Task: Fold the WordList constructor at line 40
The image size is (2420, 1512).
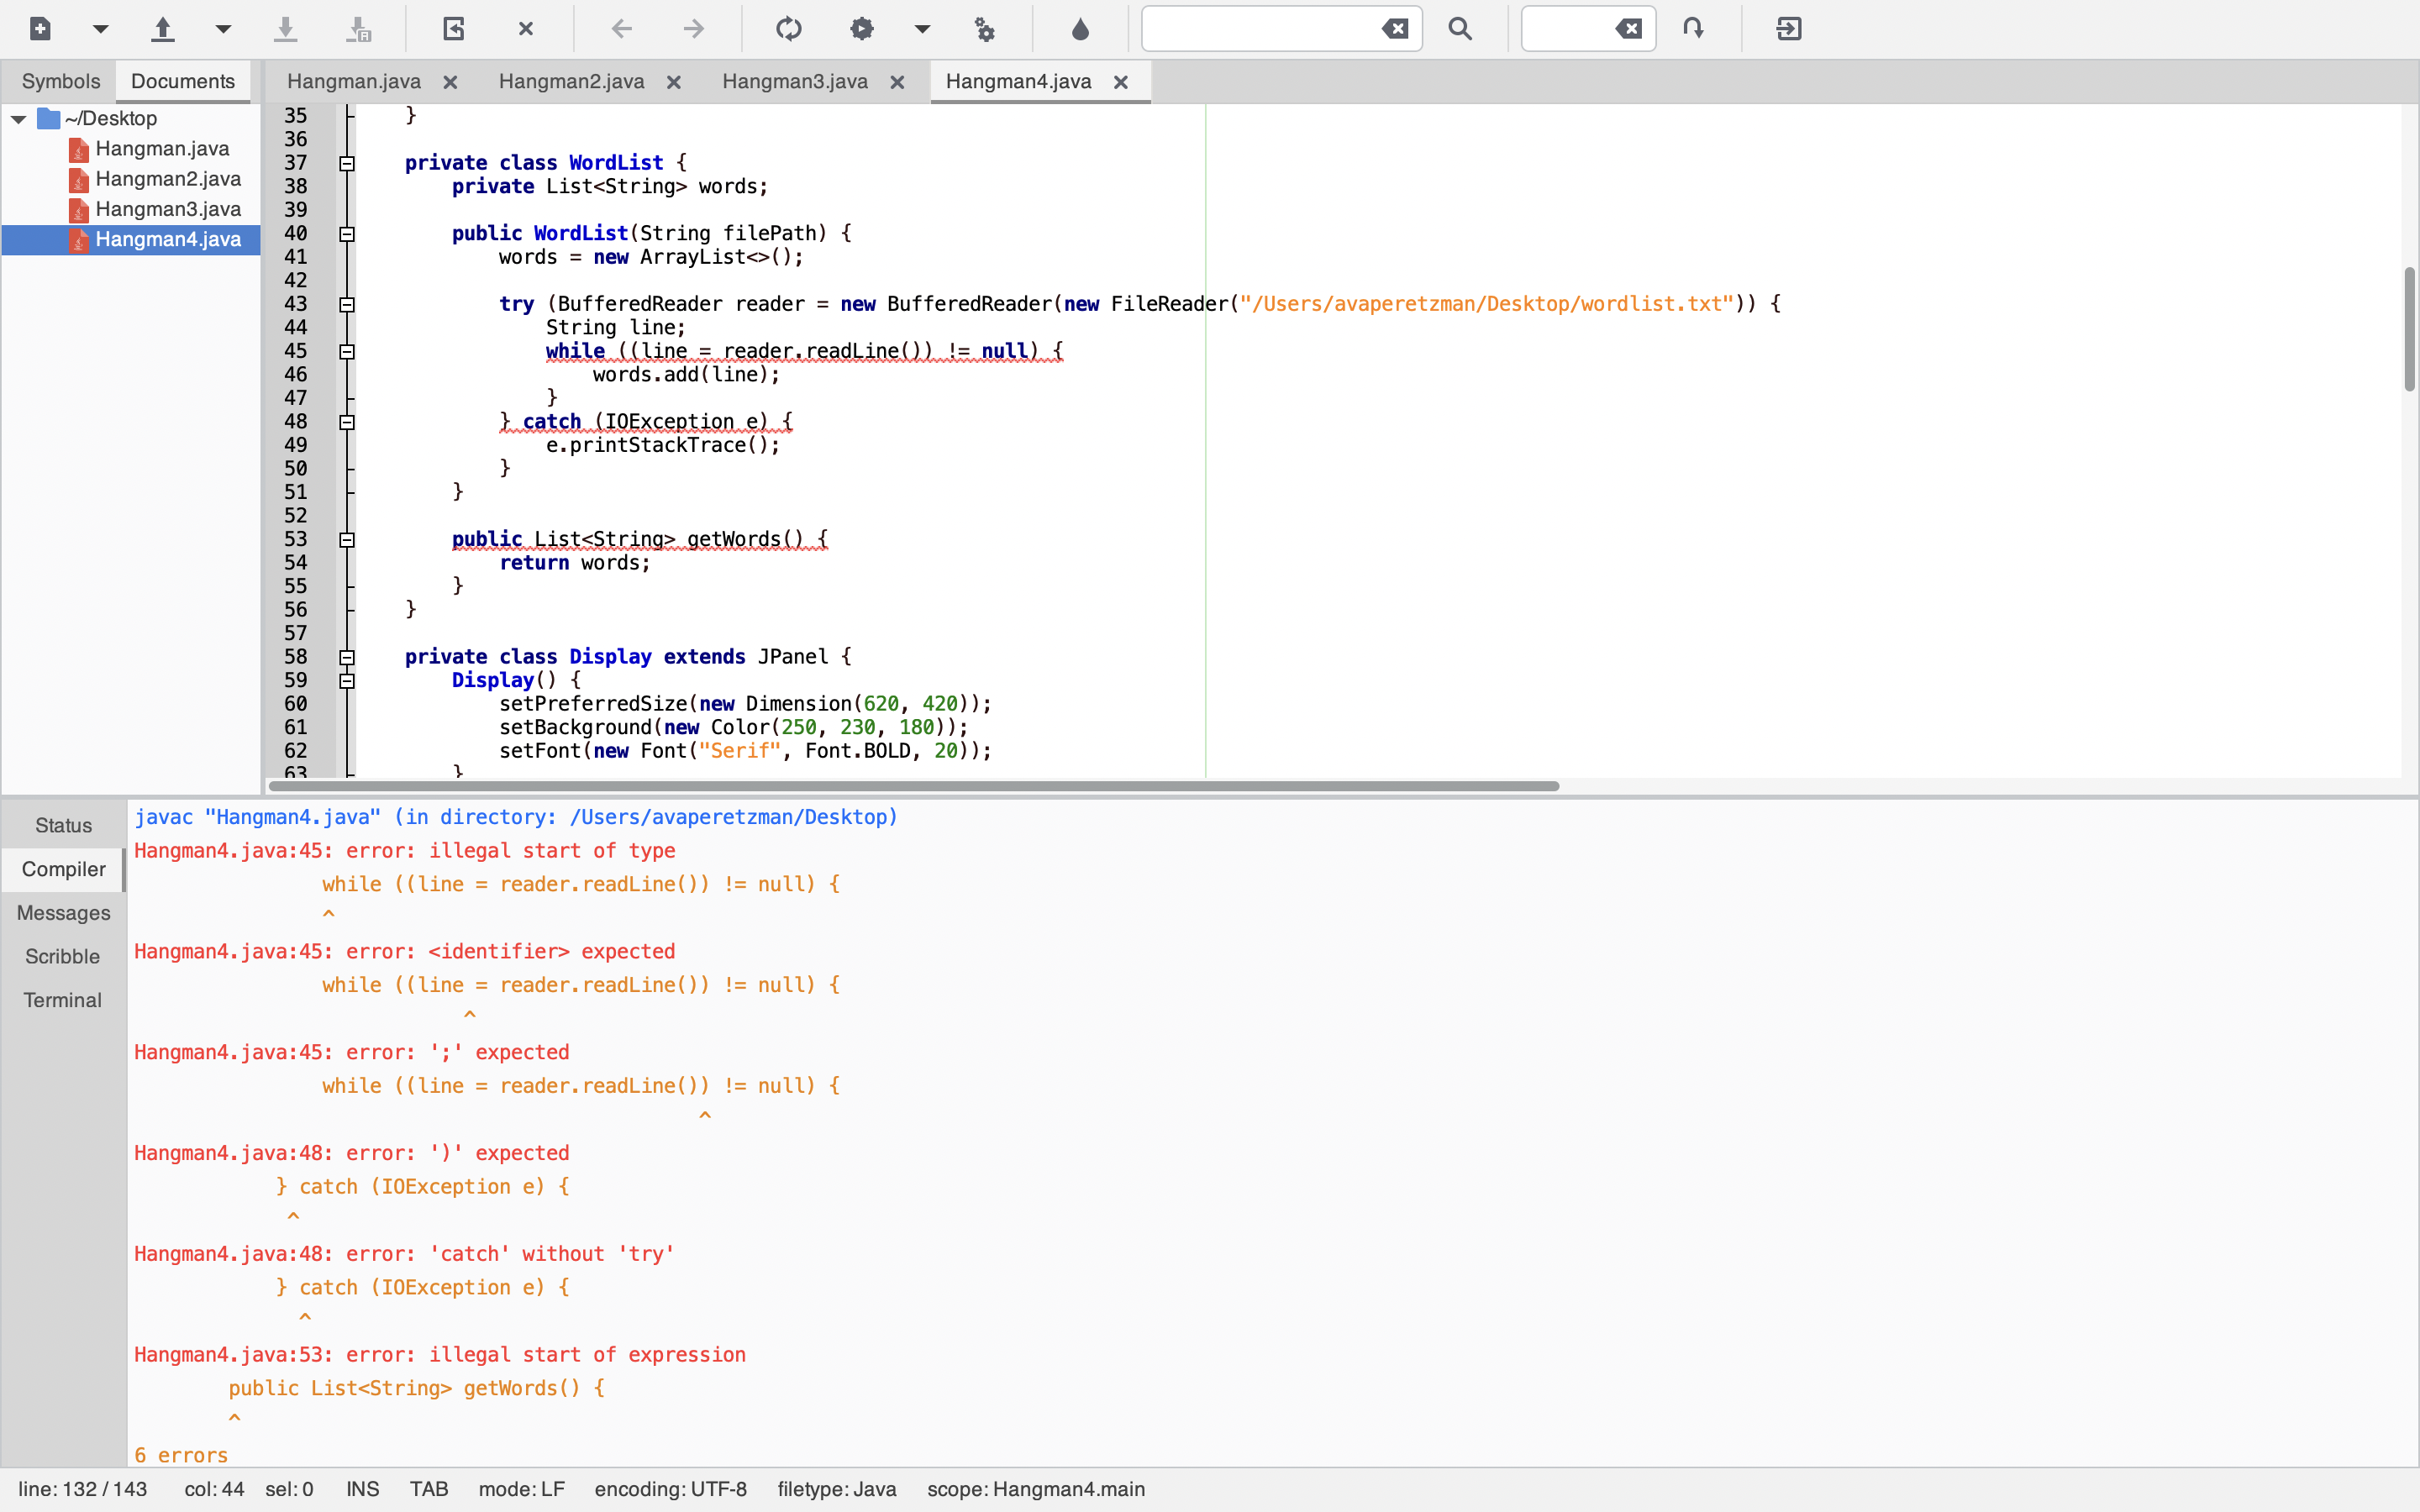Action: pyautogui.click(x=347, y=234)
